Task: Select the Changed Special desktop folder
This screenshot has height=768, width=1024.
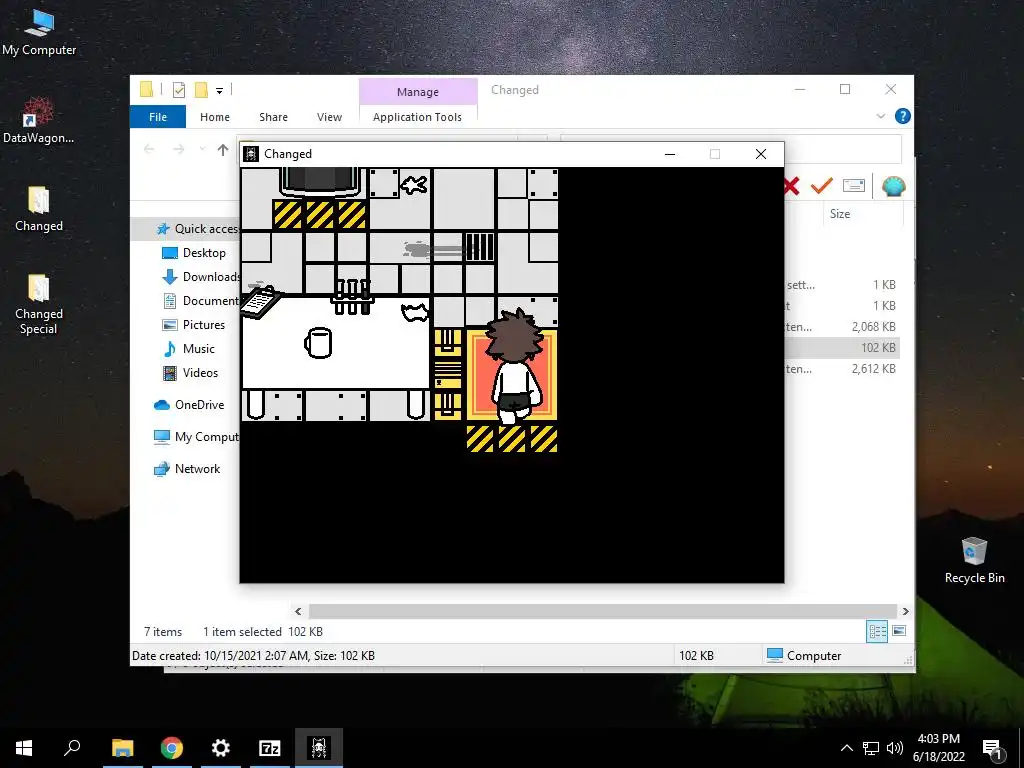Action: [39, 304]
